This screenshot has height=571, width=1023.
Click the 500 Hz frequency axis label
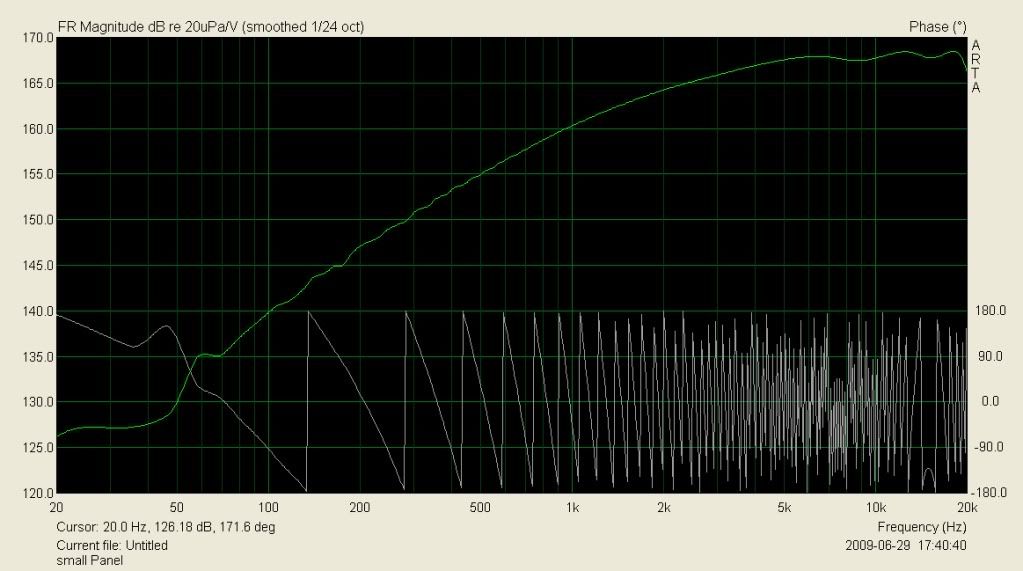(x=480, y=508)
